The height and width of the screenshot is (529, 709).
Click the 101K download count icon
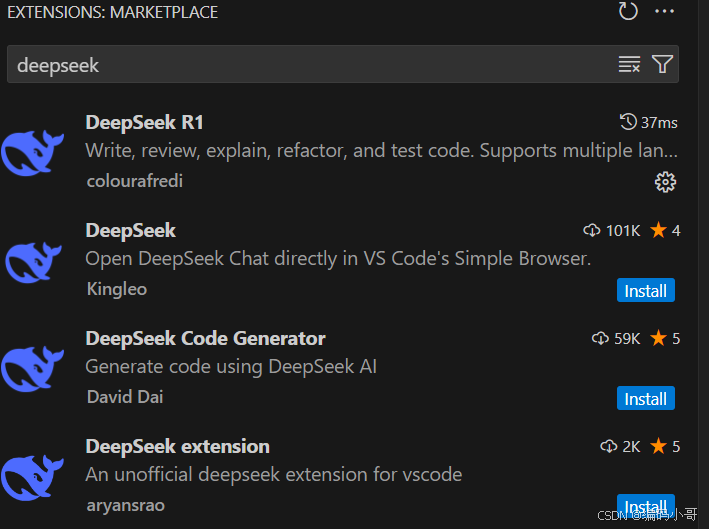[591, 231]
